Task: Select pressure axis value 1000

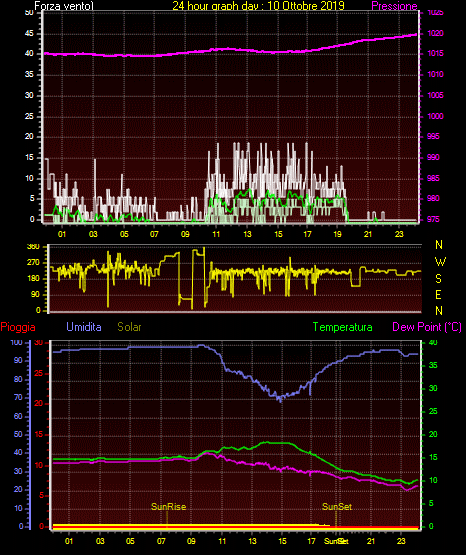Action: click(436, 116)
